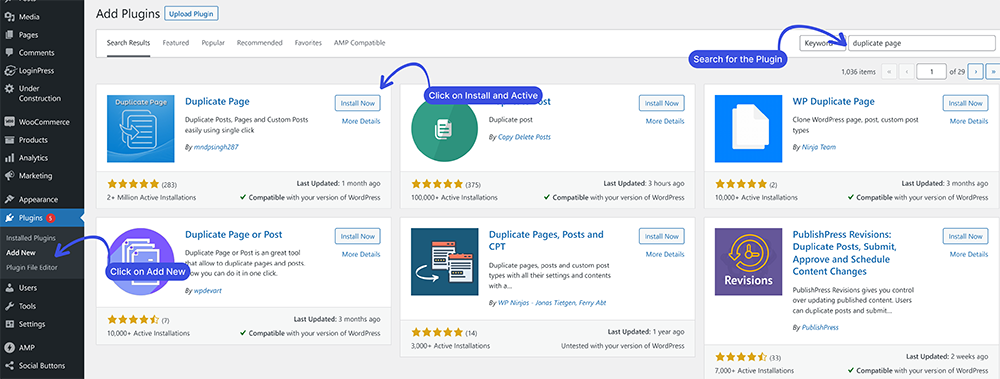The height and width of the screenshot is (379, 1000).
Task: Click the Duplicate Pages, Posts and CPT thumbnail
Action: (445, 262)
